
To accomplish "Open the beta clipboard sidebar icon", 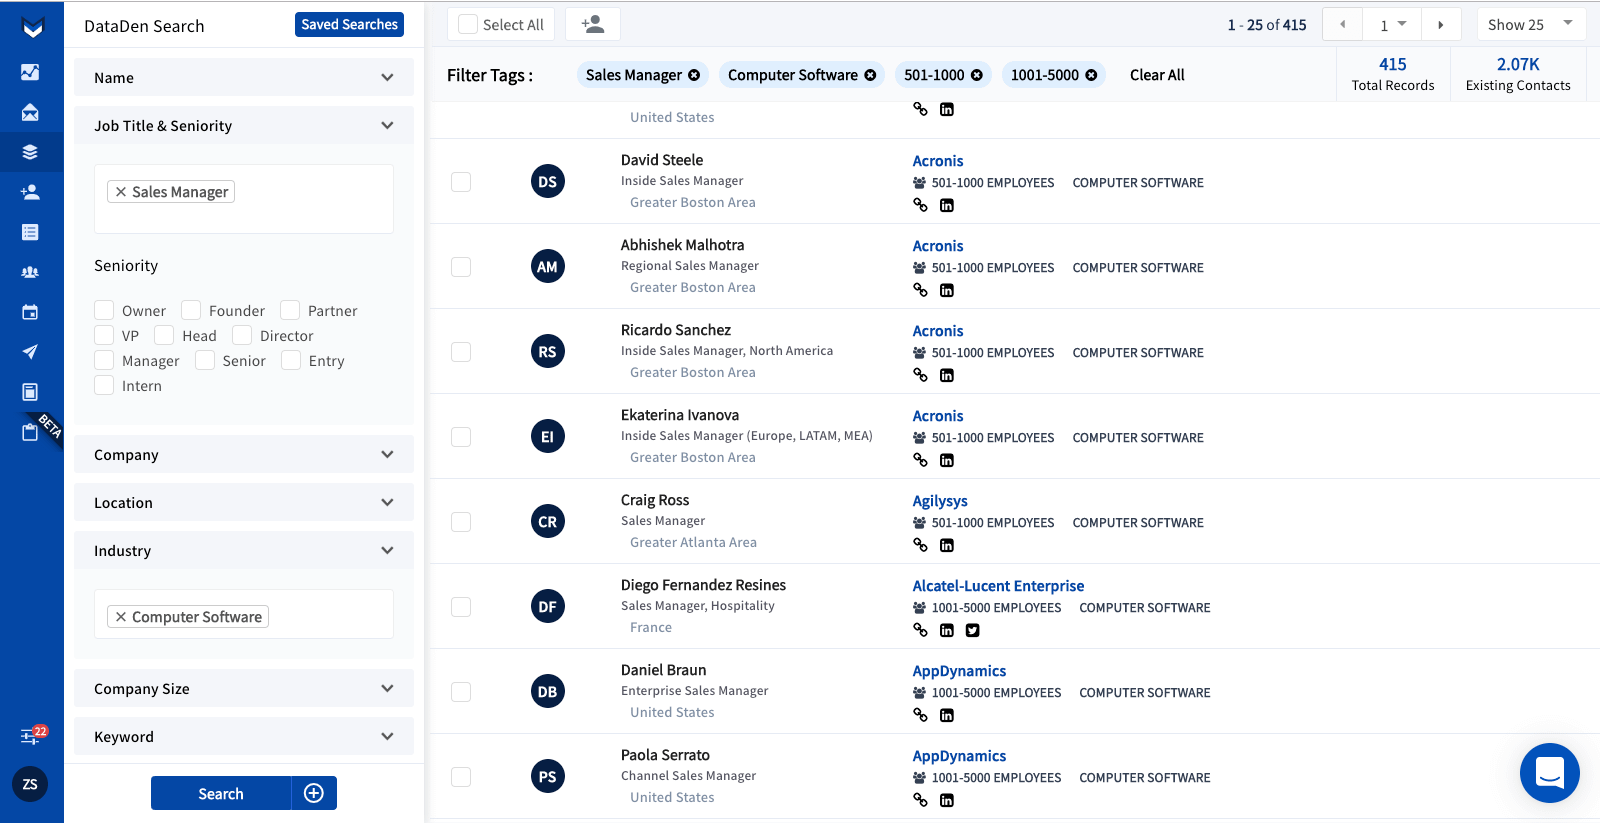I will coord(30,432).
